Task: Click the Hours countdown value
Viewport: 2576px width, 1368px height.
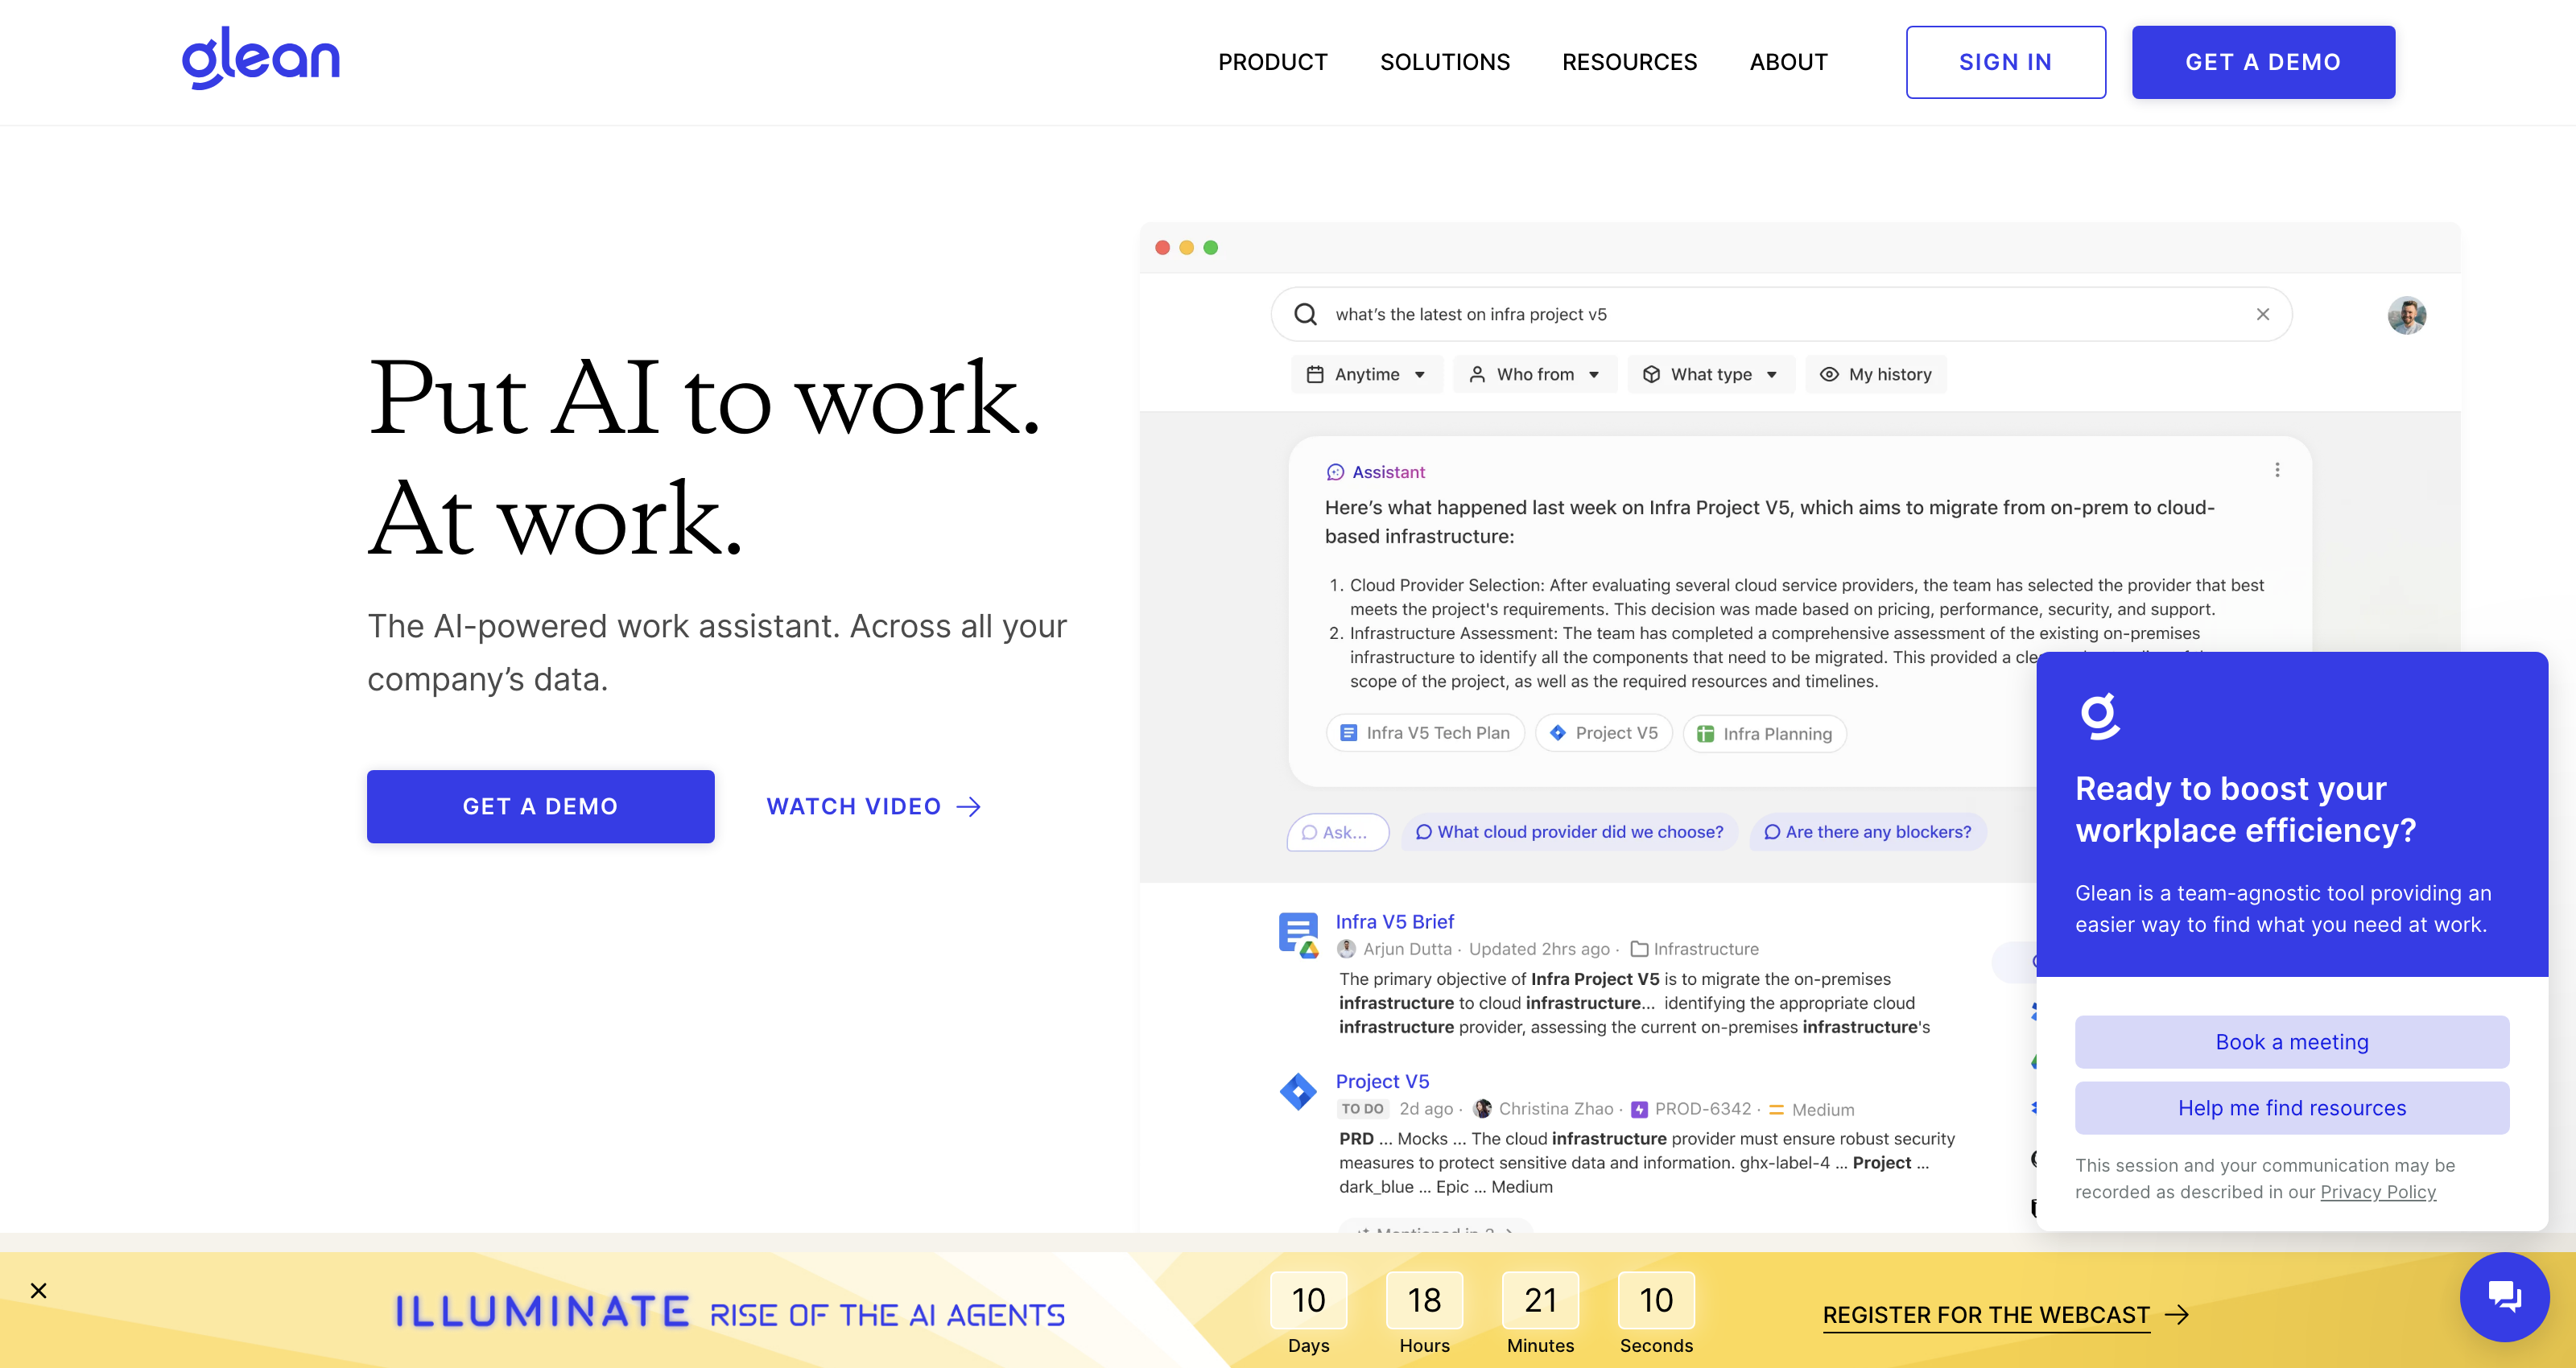Action: (1424, 1300)
